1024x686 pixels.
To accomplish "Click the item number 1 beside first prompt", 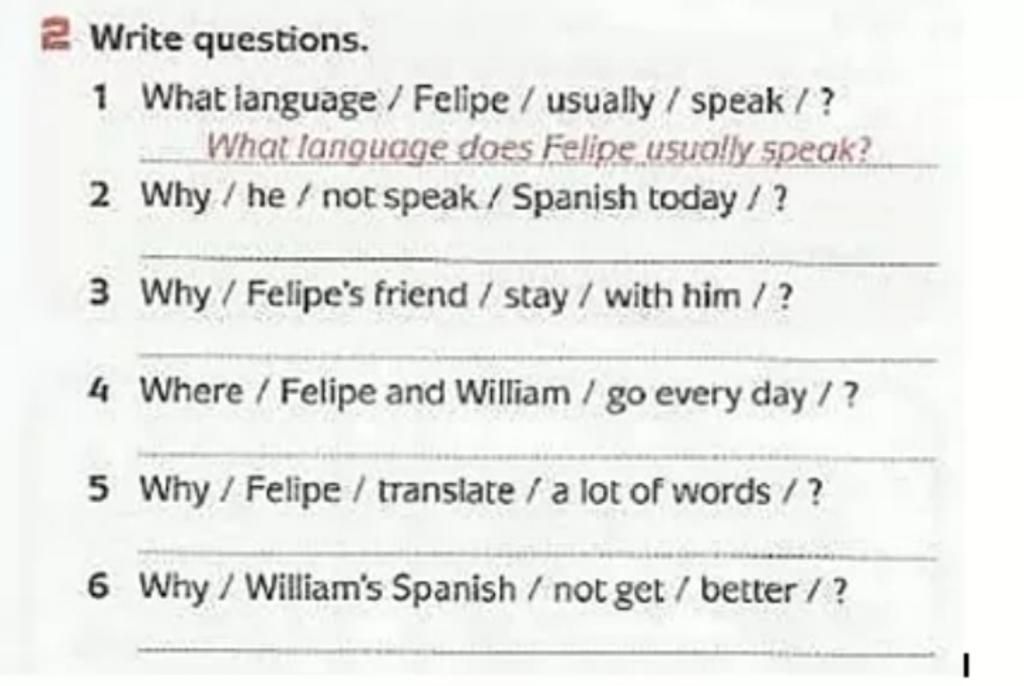I will pyautogui.click(x=99, y=99).
